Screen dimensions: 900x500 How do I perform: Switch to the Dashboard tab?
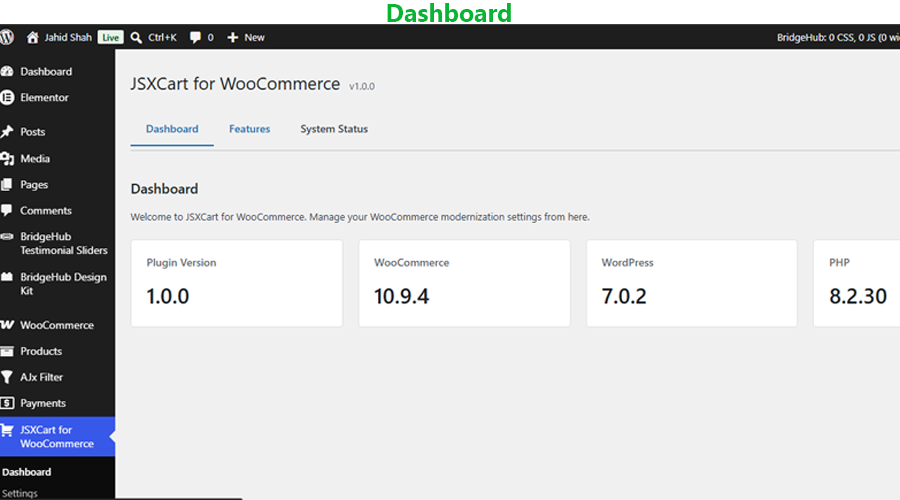pos(172,129)
